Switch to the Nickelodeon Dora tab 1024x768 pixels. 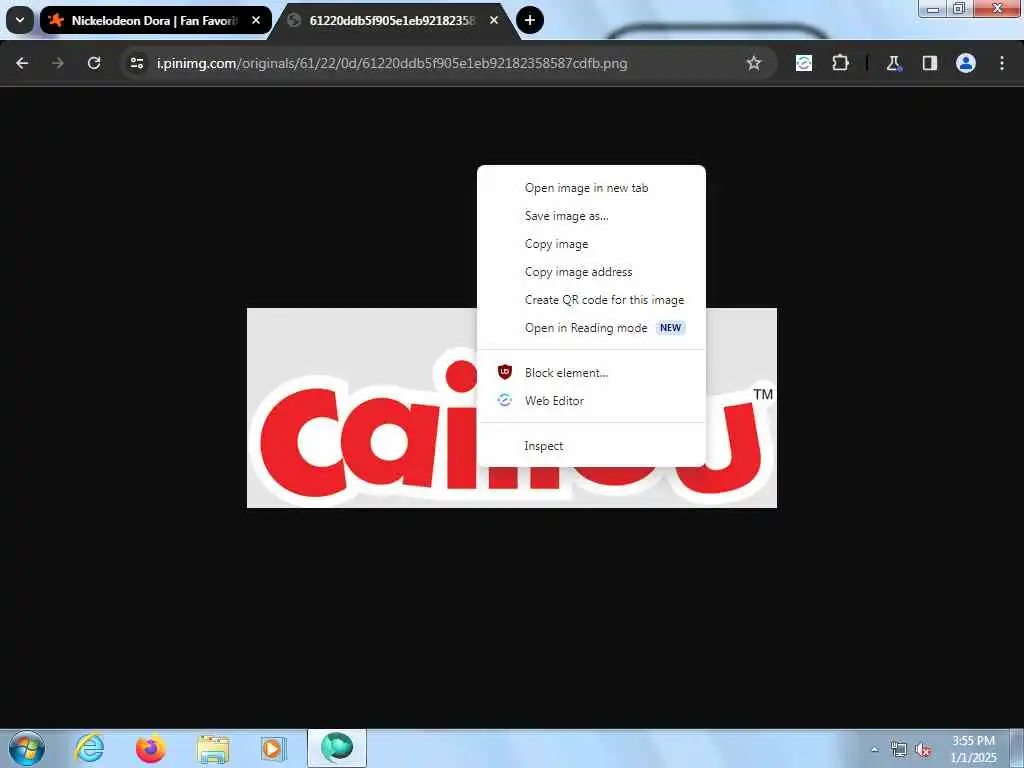pyautogui.click(x=156, y=20)
